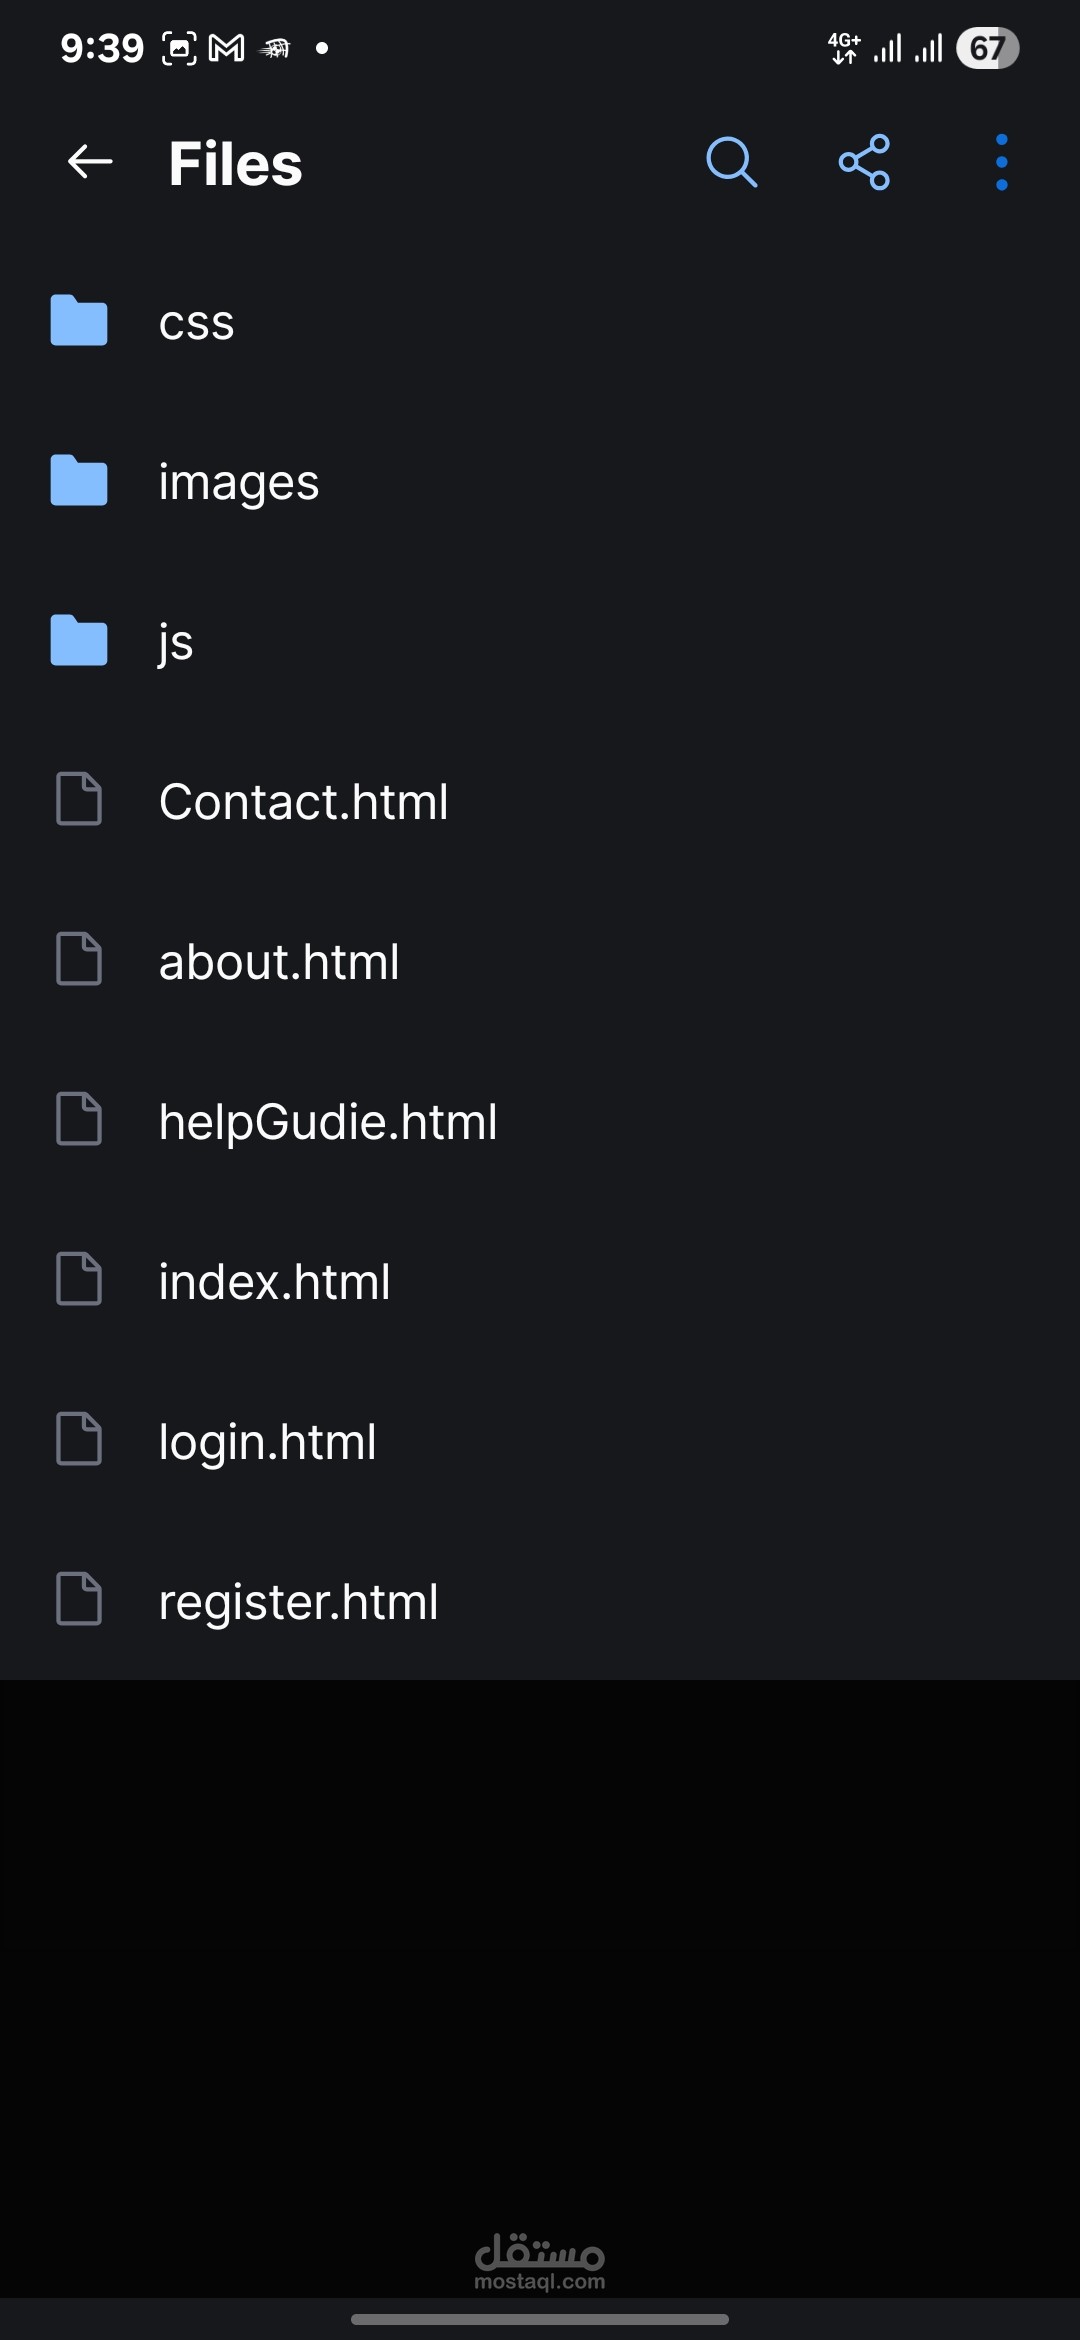Tap the back arrow icon
Image resolution: width=1080 pixels, height=2340 pixels.
click(89, 161)
